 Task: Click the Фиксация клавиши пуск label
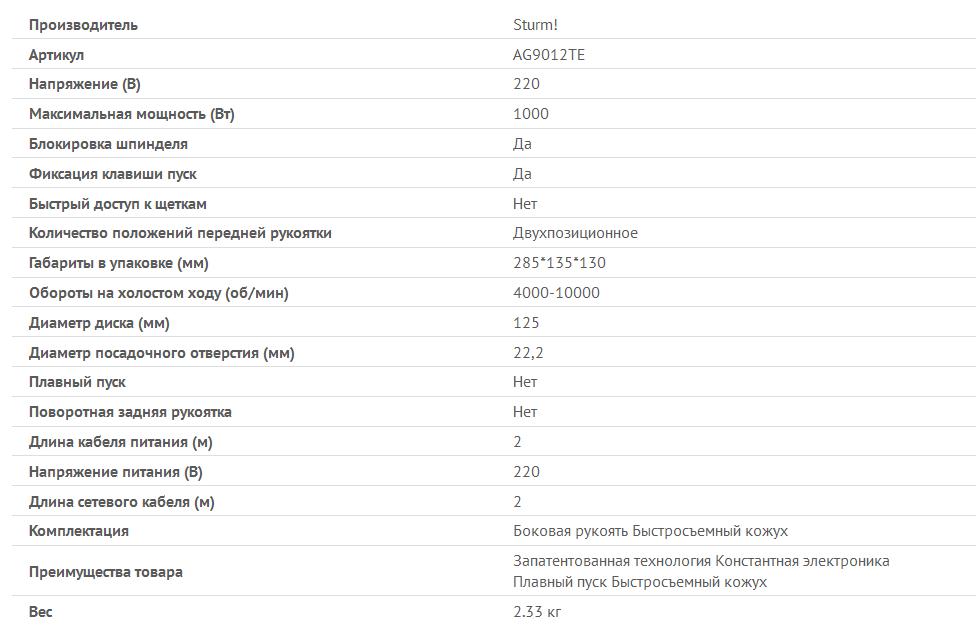click(x=112, y=174)
